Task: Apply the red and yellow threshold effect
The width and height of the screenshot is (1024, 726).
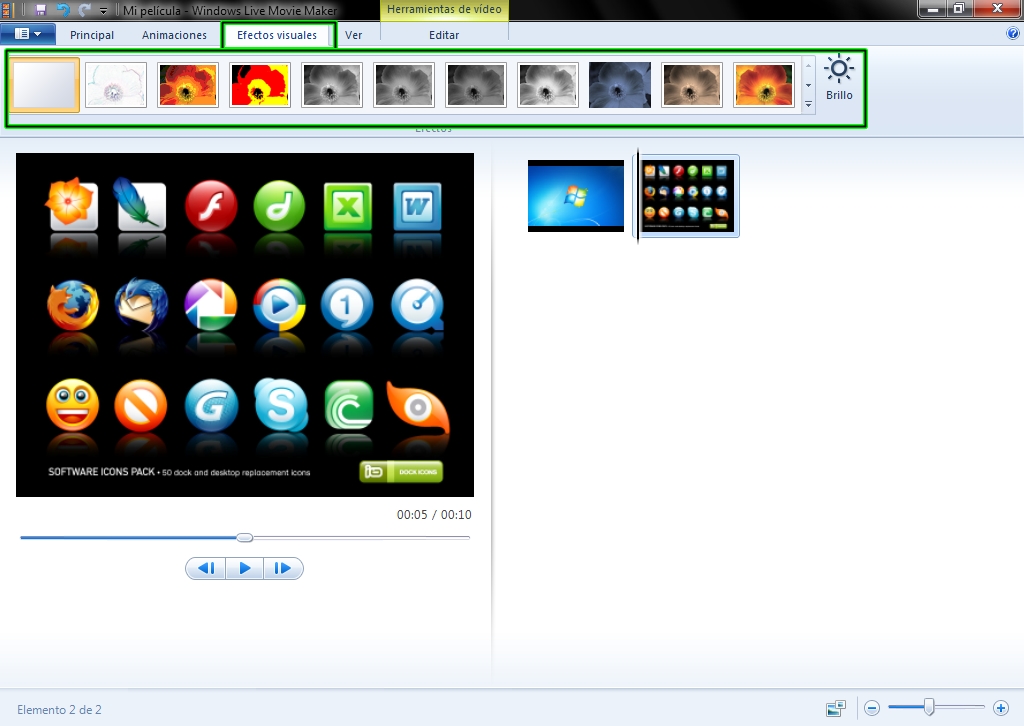Action: [260, 85]
